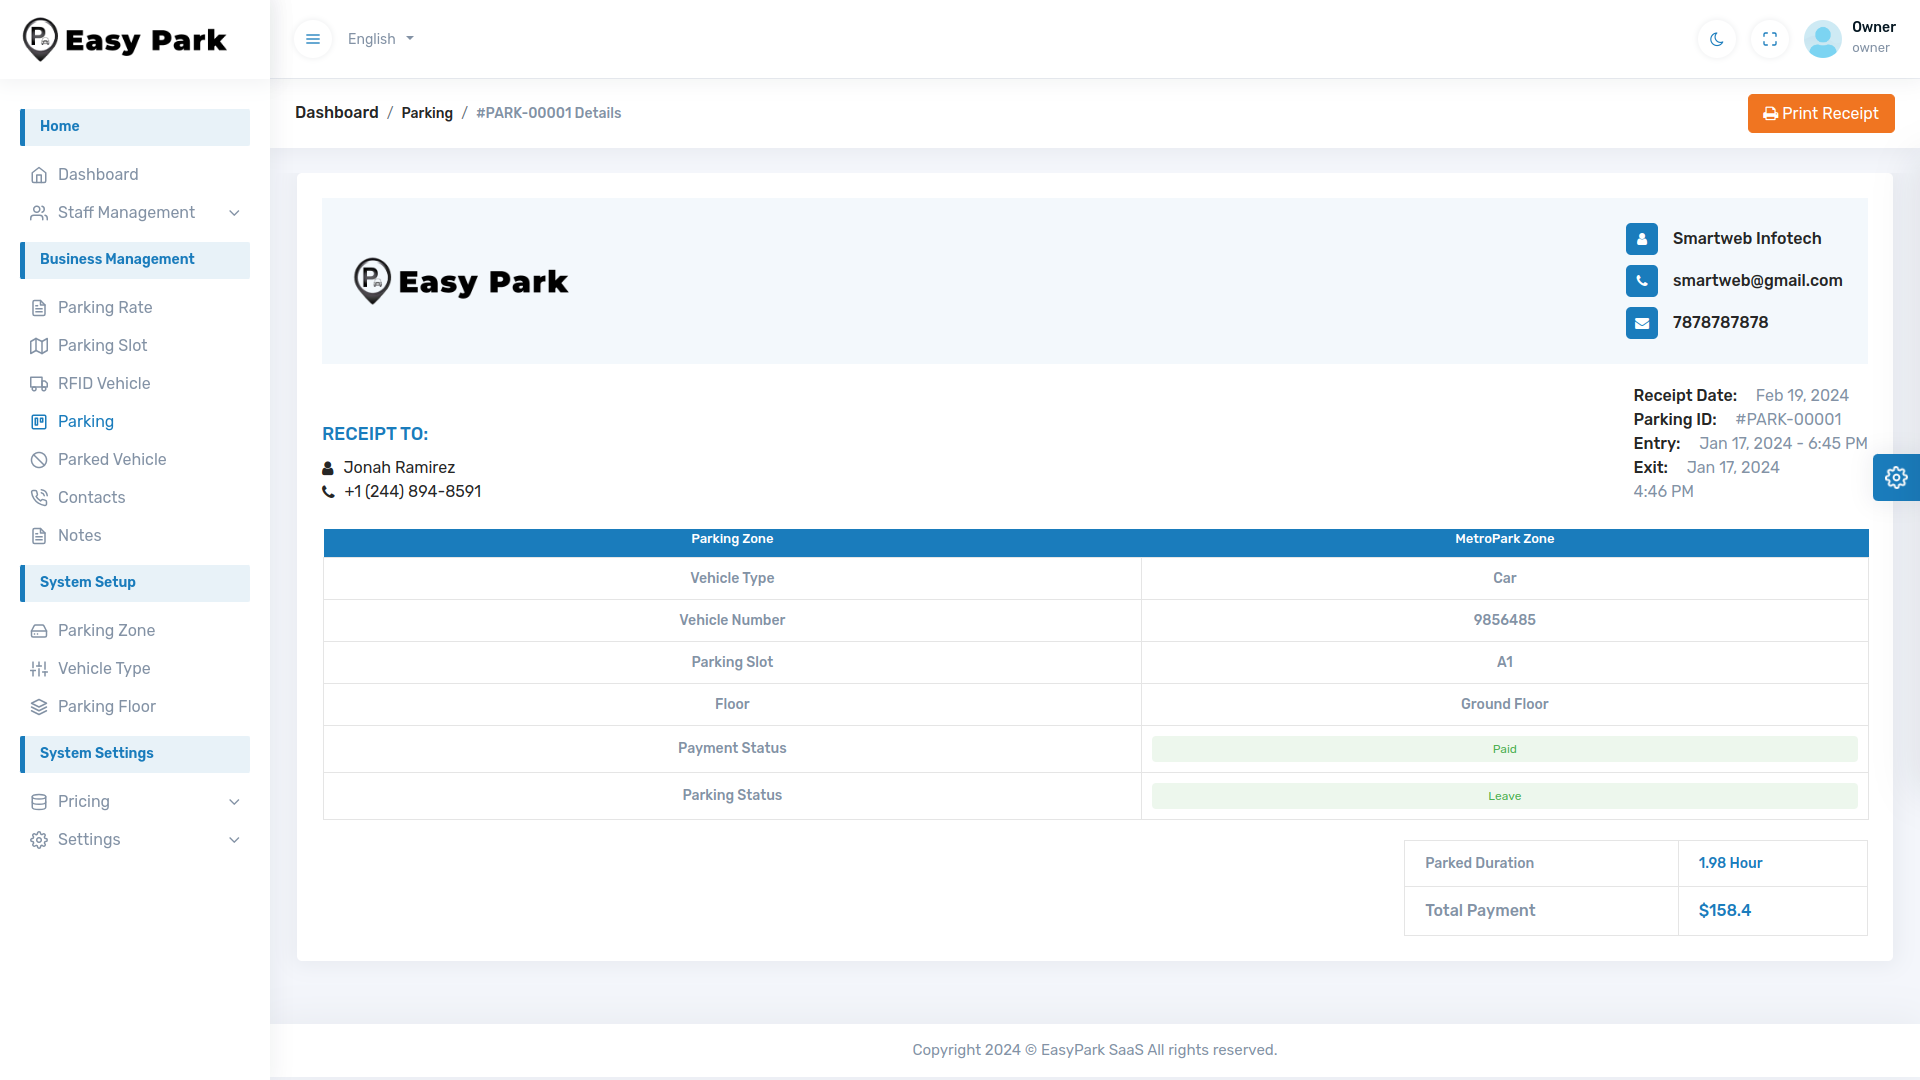Screen dimensions: 1920x1080
Task: Click the Print Receipt button
Action: (x=1820, y=113)
